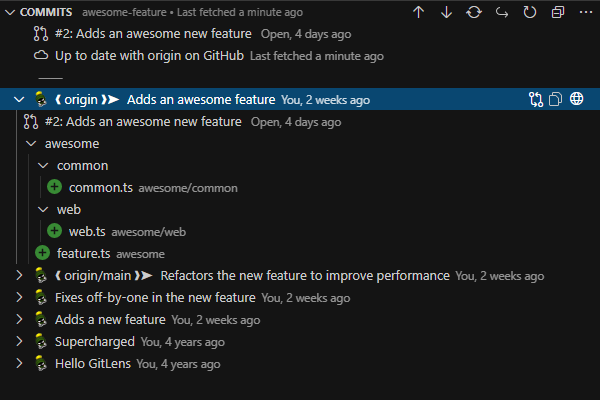Collapse the web folder

(42, 209)
